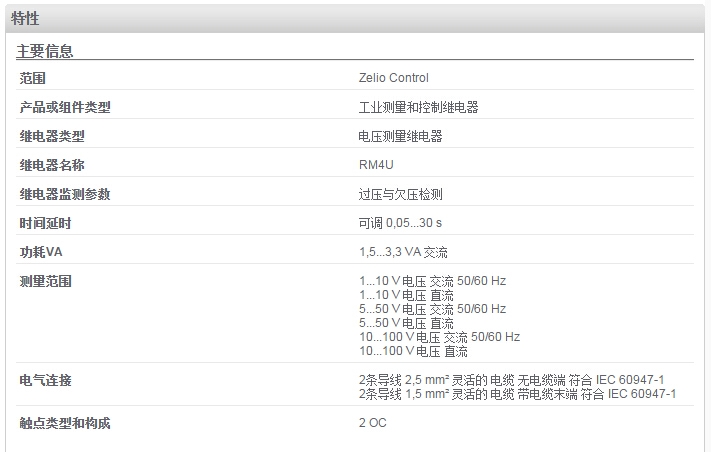Select the 主要信息 heading

44,51
